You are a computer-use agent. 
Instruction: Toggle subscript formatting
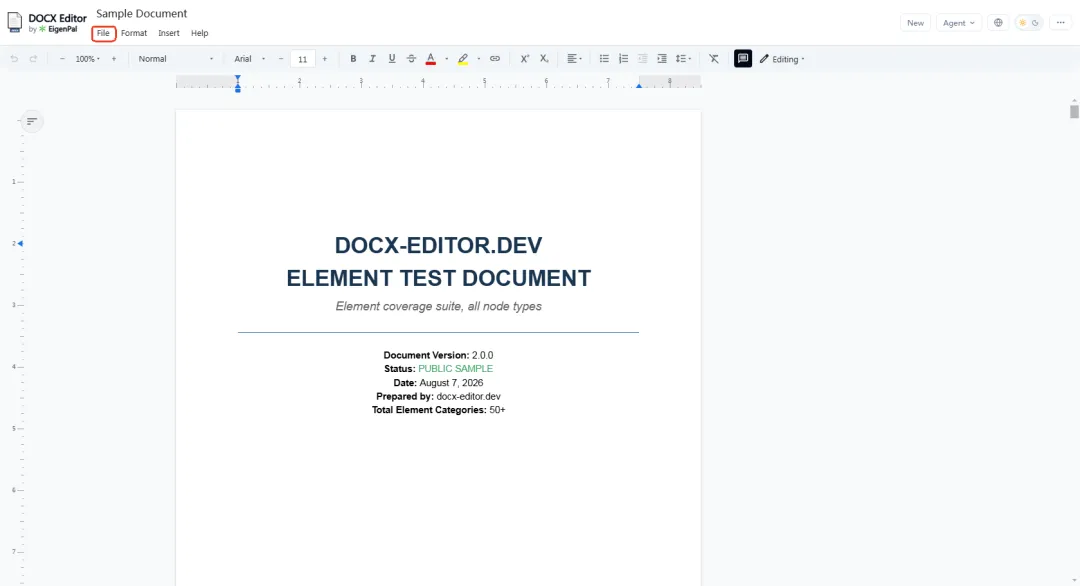[x=544, y=59]
